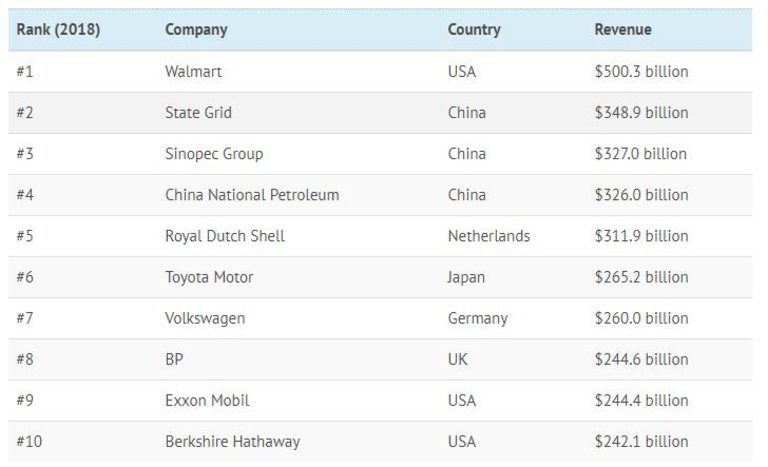The width and height of the screenshot is (768, 467).
Task: Click the Company column header
Action: tap(196, 30)
